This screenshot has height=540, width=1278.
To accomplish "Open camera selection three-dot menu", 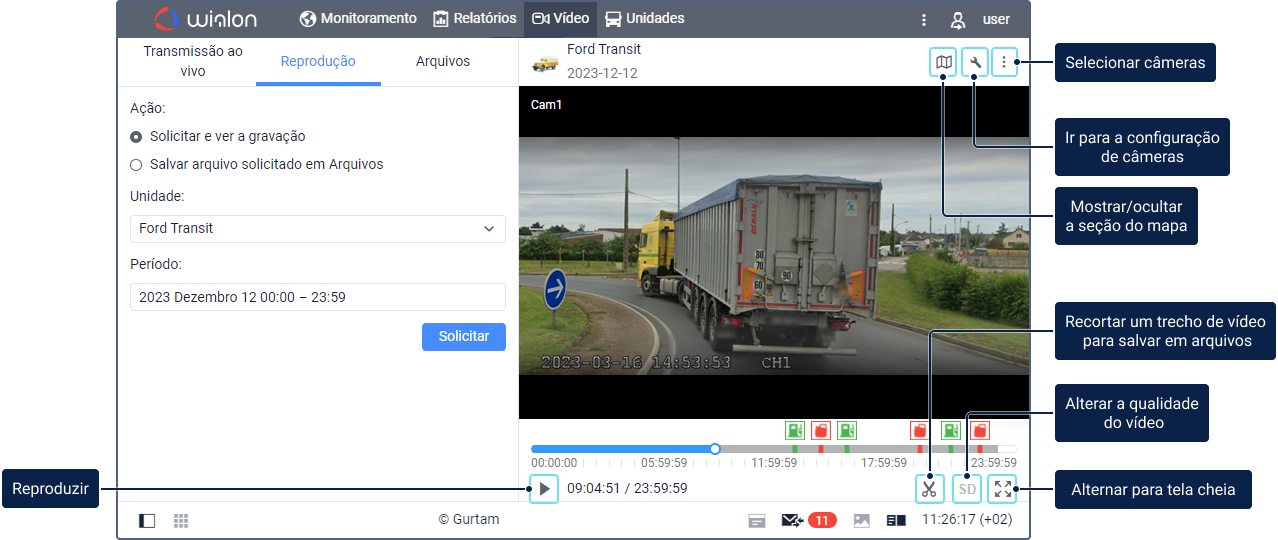I will click(1004, 63).
